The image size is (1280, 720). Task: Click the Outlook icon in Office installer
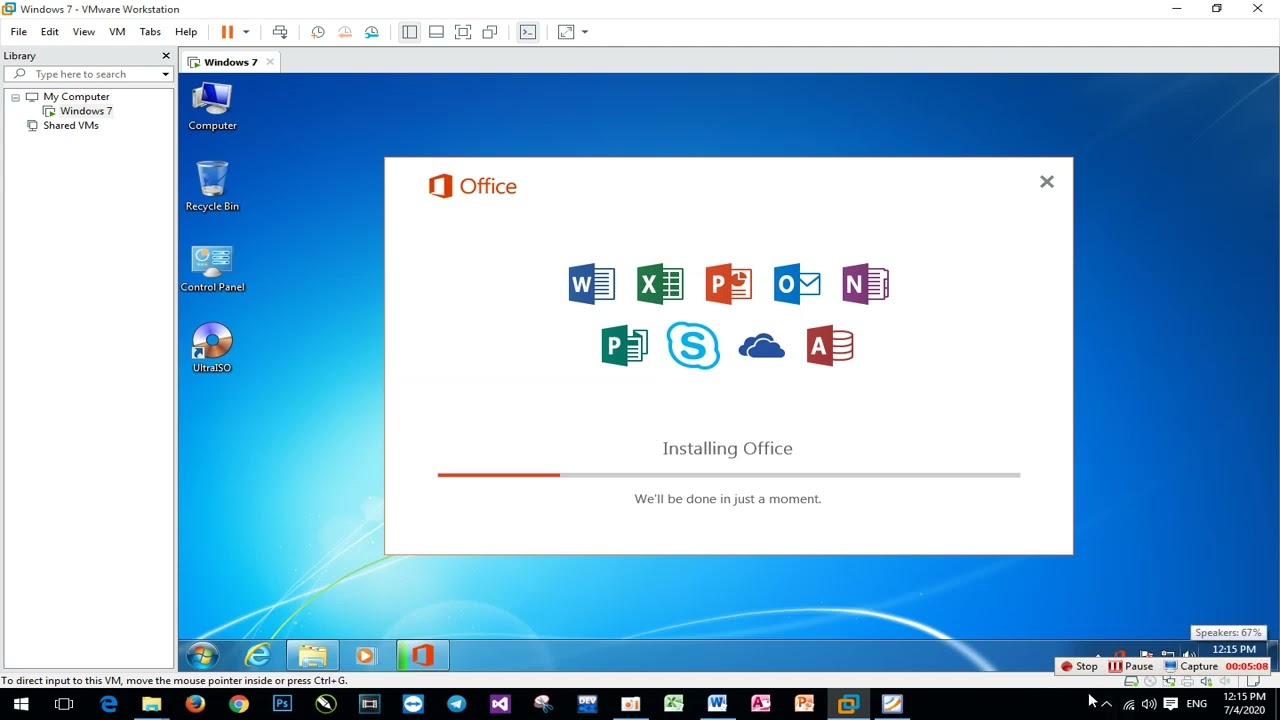click(797, 284)
